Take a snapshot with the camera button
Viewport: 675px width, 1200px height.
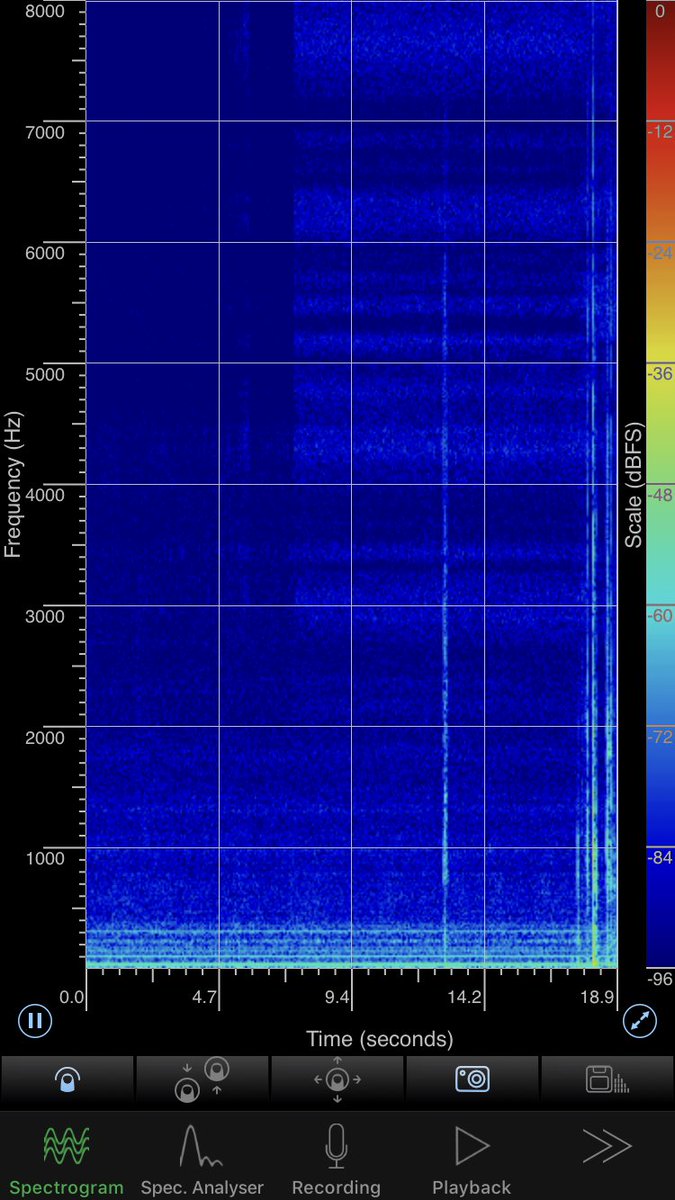click(472, 1079)
